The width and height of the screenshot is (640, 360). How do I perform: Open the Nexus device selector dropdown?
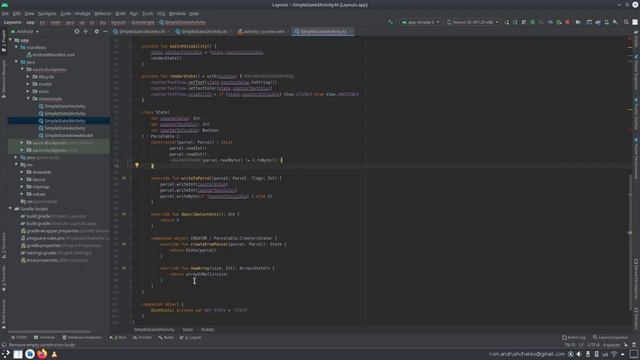tap(473, 22)
